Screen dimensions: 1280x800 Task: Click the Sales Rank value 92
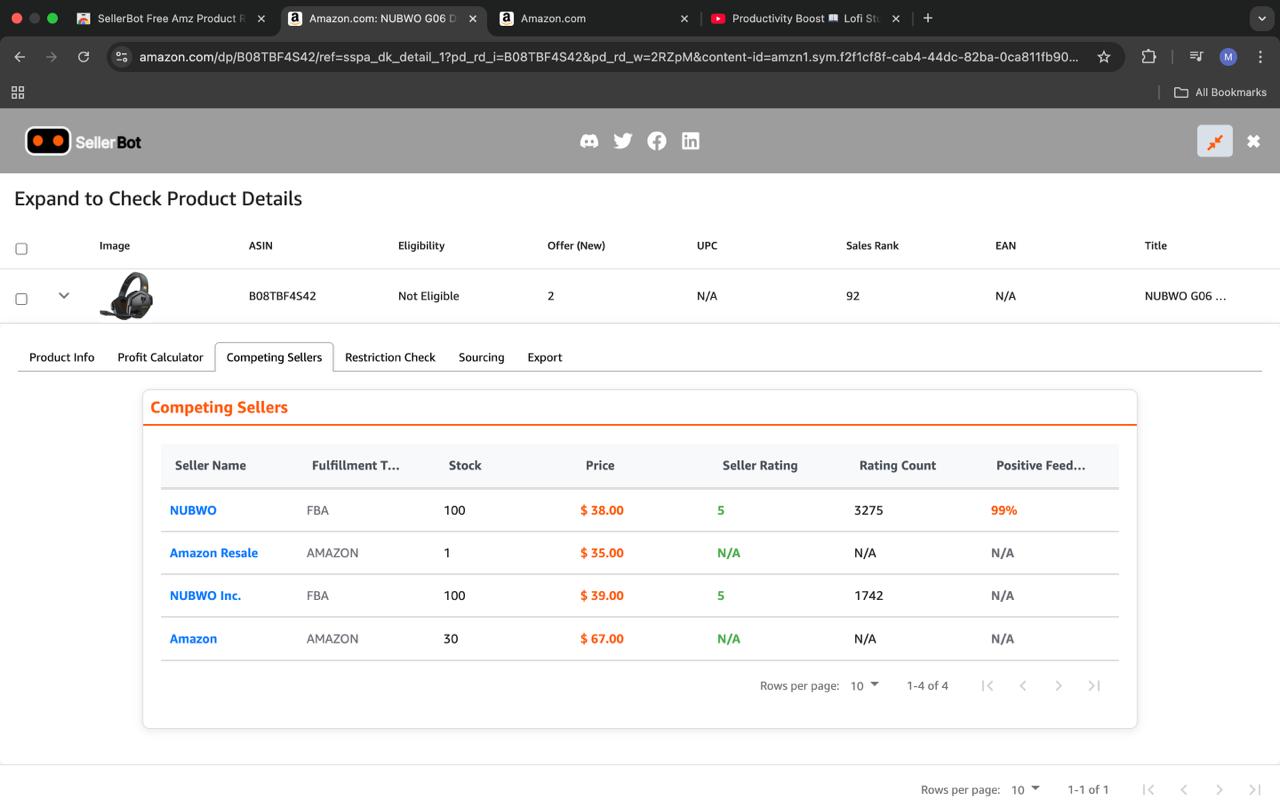(x=853, y=296)
